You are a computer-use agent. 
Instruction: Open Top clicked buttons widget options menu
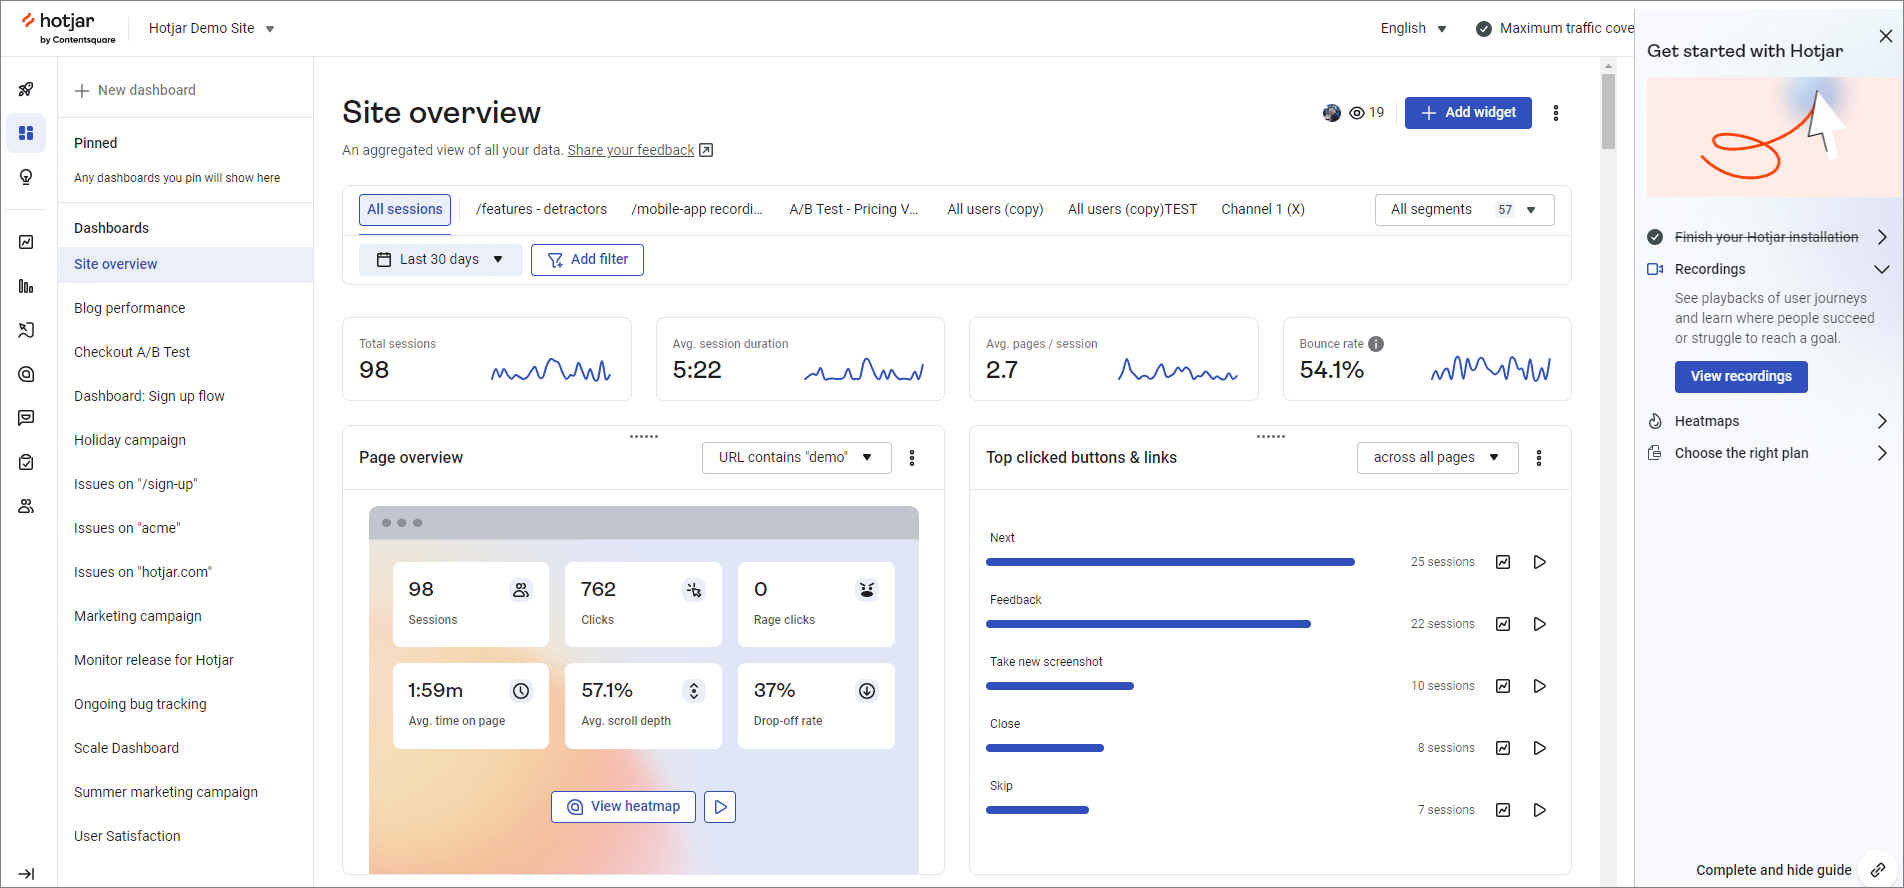pos(1539,458)
